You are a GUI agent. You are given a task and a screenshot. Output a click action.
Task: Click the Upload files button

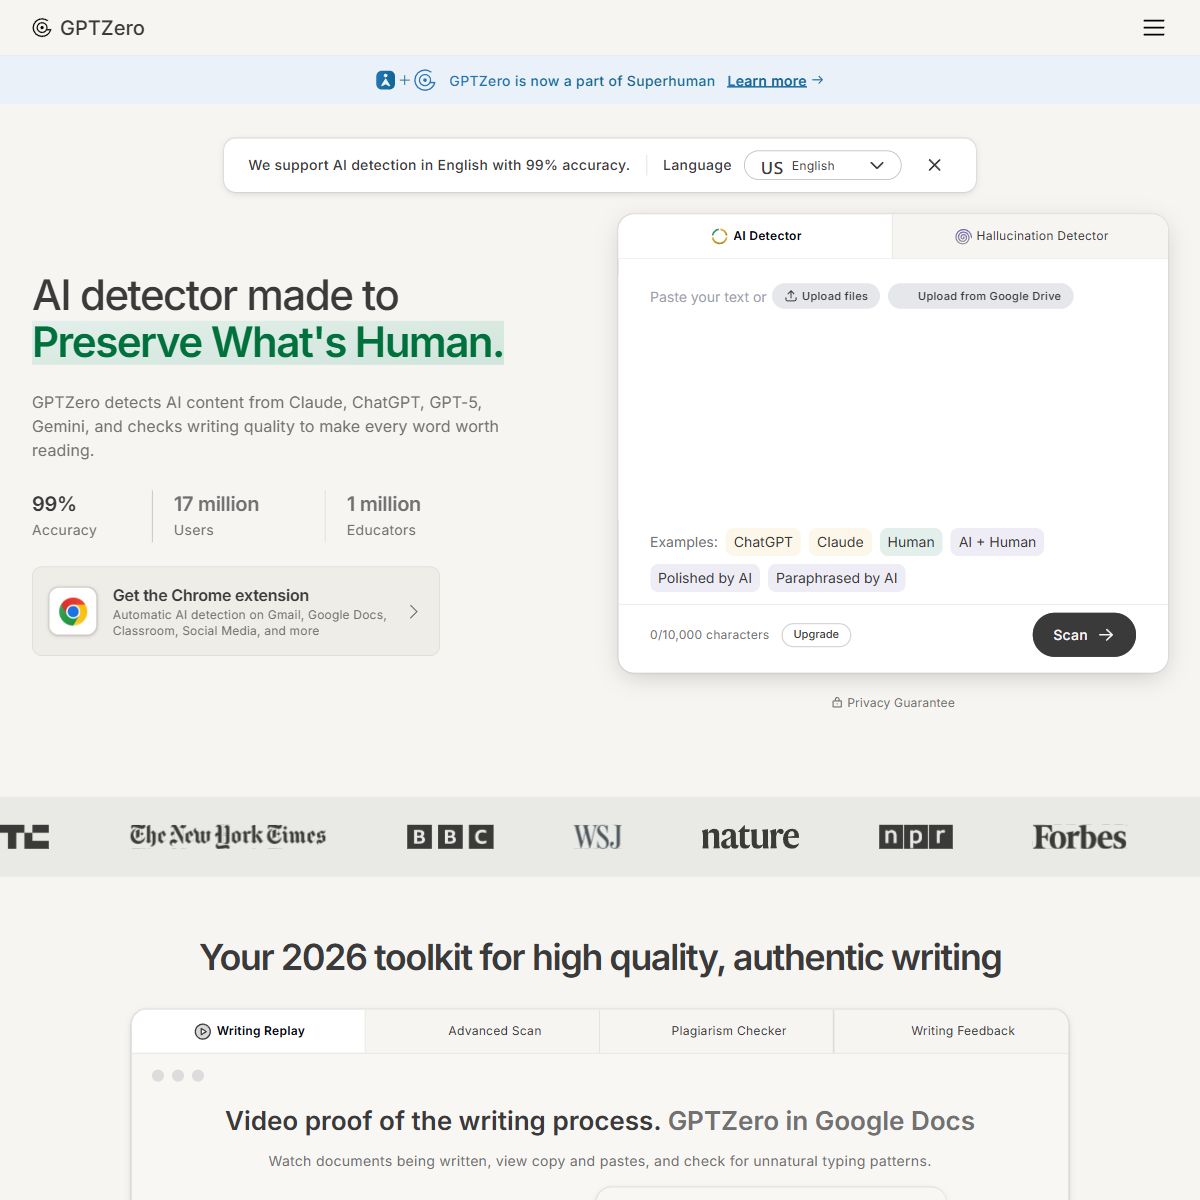pyautogui.click(x=826, y=296)
